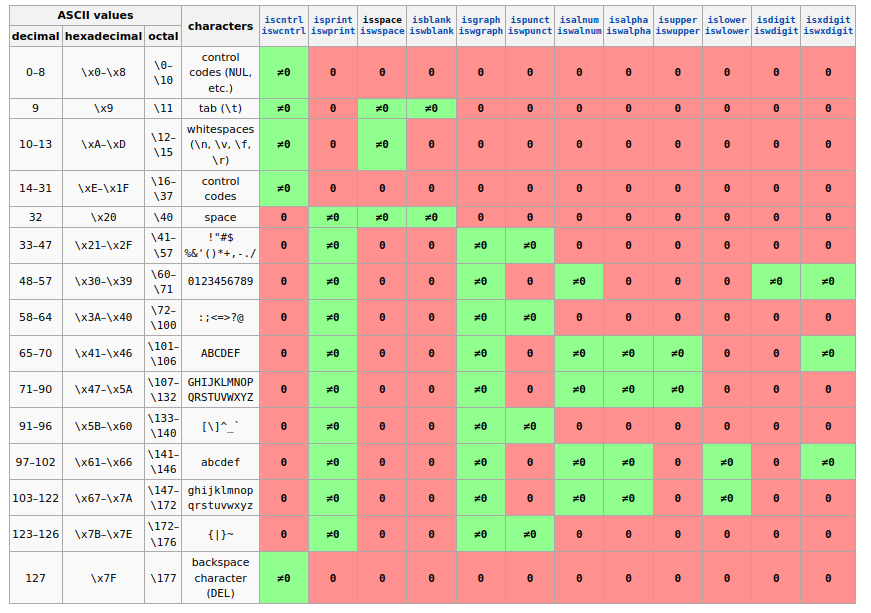The height and width of the screenshot is (613, 871).
Task: Open the iswlower link
Action: click(727, 31)
